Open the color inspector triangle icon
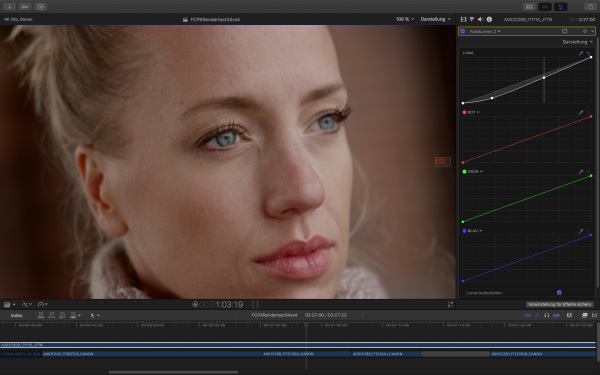The width and height of the screenshot is (600, 375). pyautogui.click(x=472, y=19)
